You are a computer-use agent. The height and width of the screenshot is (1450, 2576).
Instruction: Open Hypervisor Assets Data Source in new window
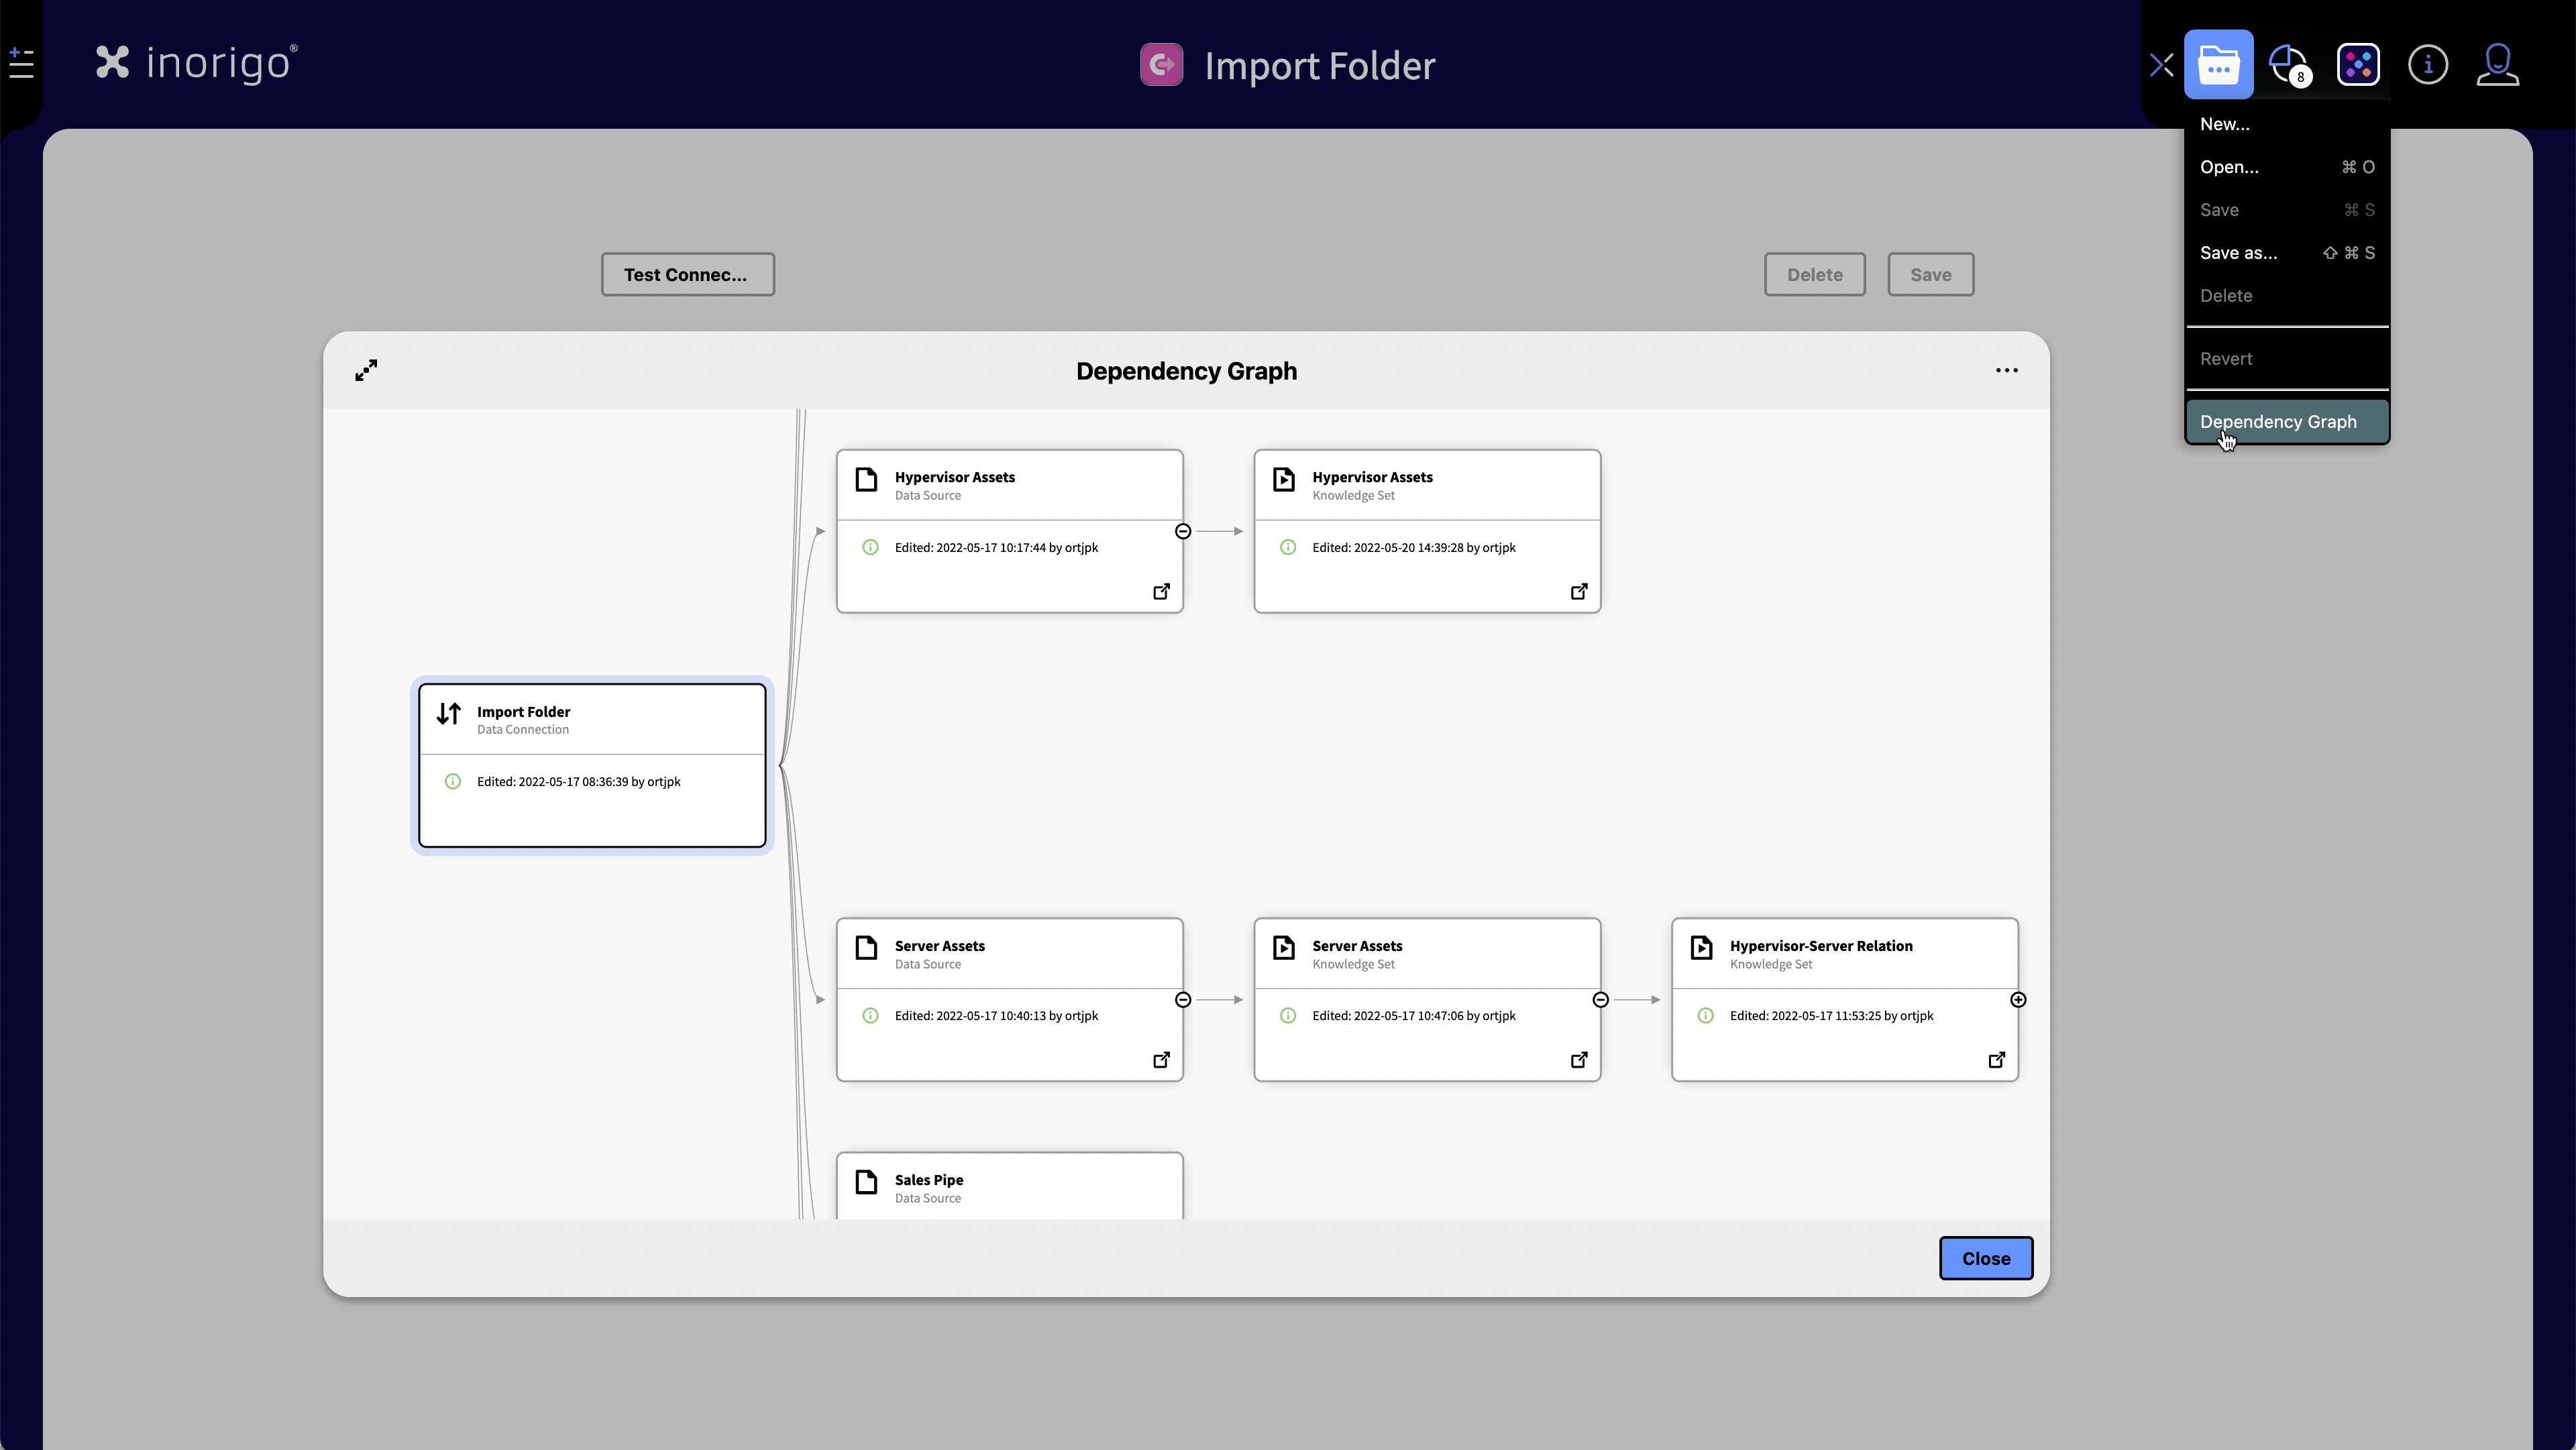(x=1161, y=592)
